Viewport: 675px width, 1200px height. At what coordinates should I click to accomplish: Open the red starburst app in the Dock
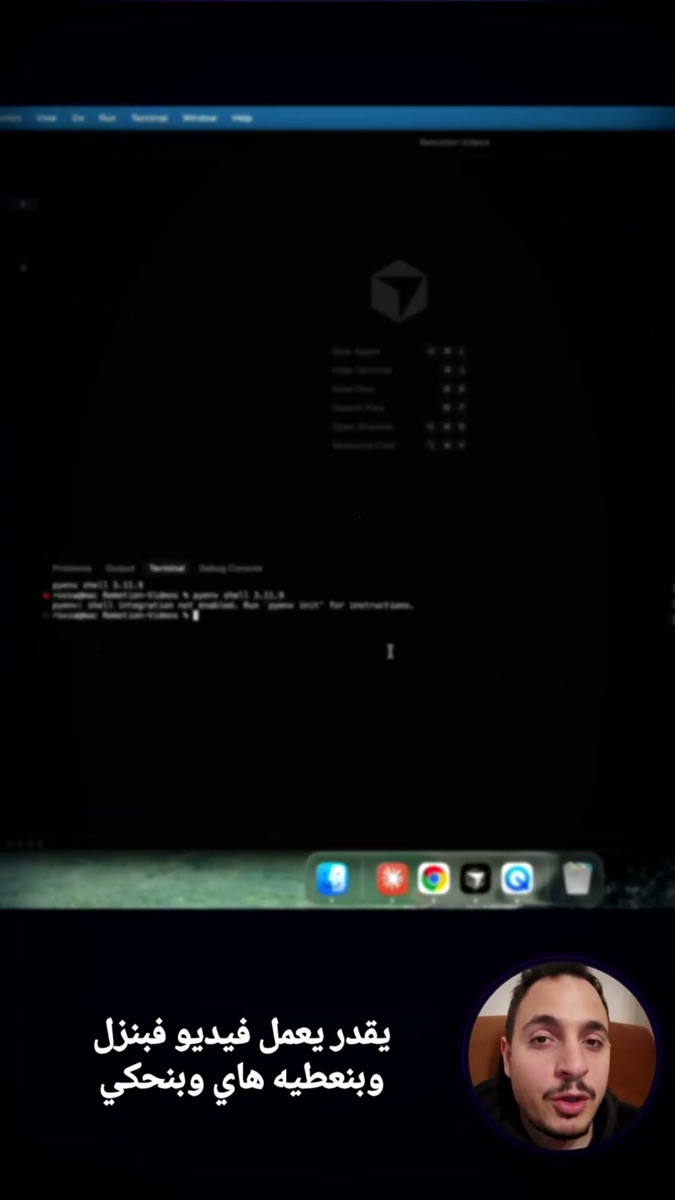pyautogui.click(x=391, y=879)
